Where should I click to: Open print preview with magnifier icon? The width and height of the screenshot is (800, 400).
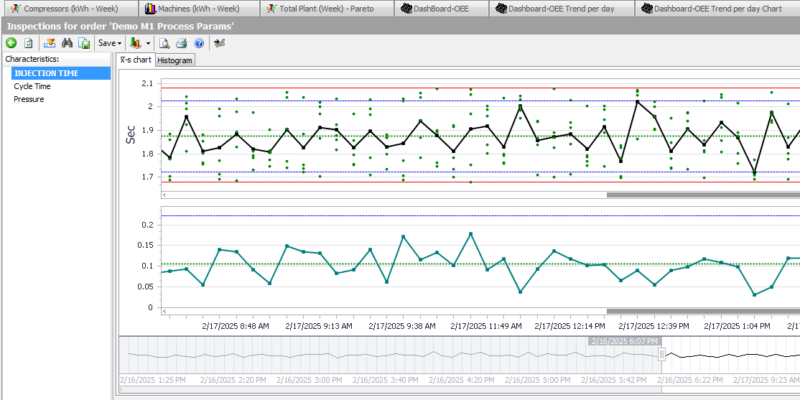pos(164,43)
